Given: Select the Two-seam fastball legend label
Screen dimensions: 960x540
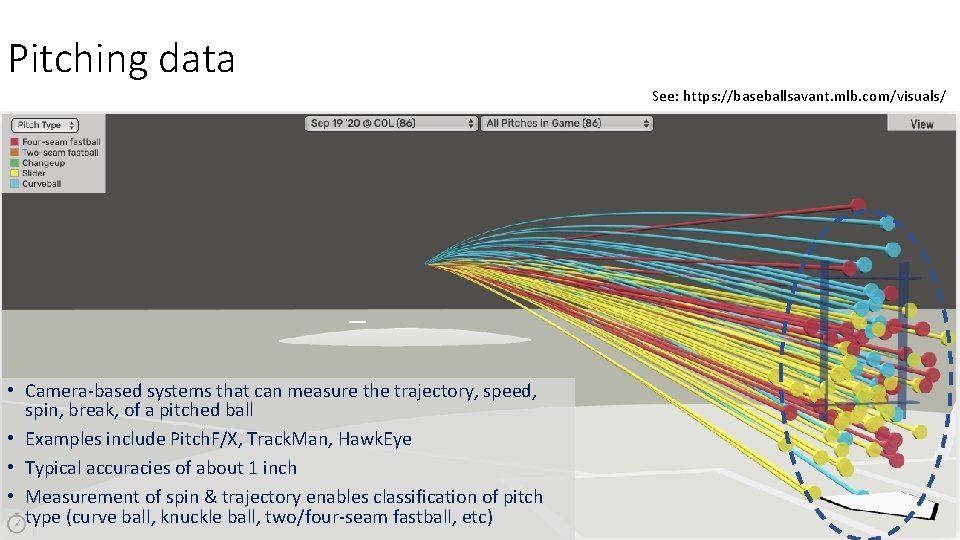Looking at the screenshot, I should click(60, 152).
